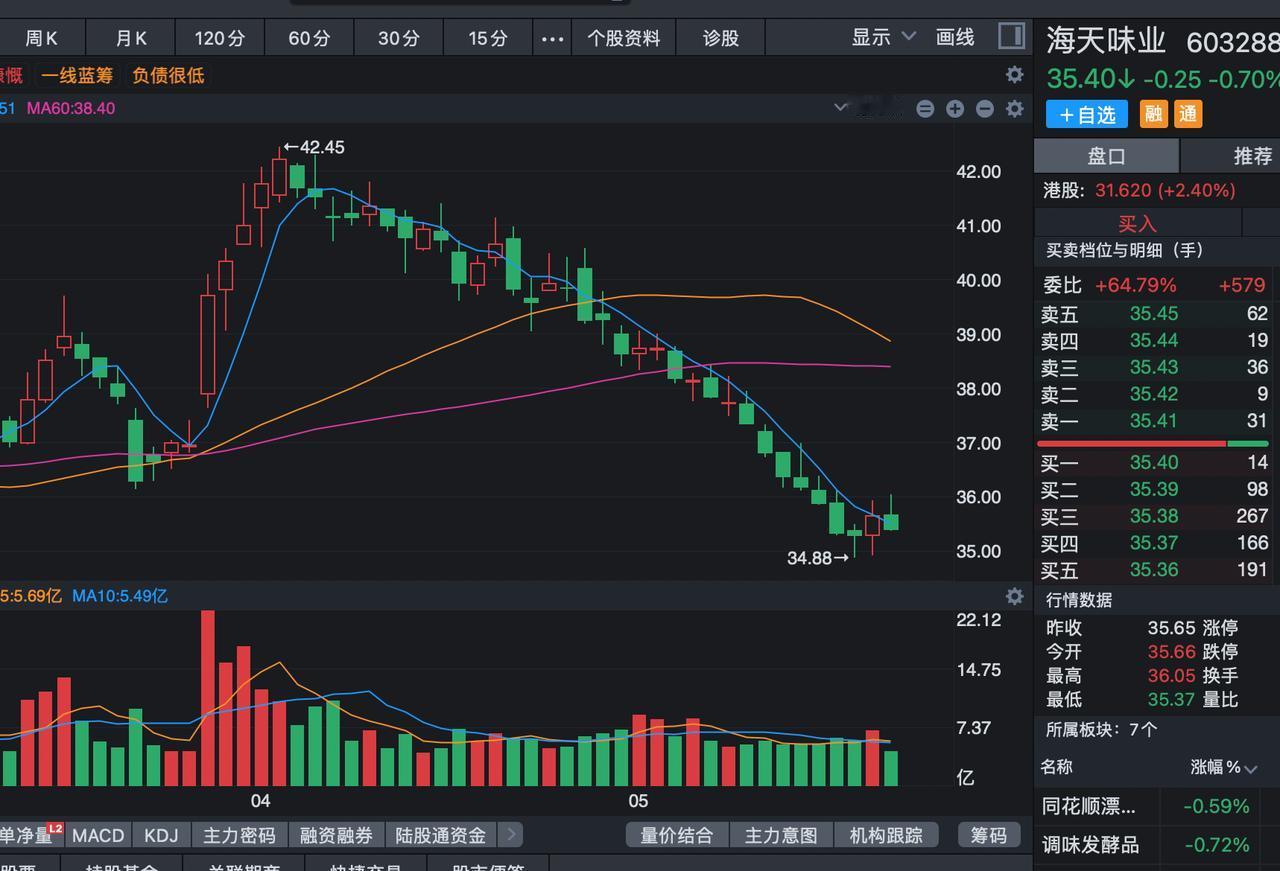Zoom out with the minus-circle icon
This screenshot has width=1280, height=871.
985,109
